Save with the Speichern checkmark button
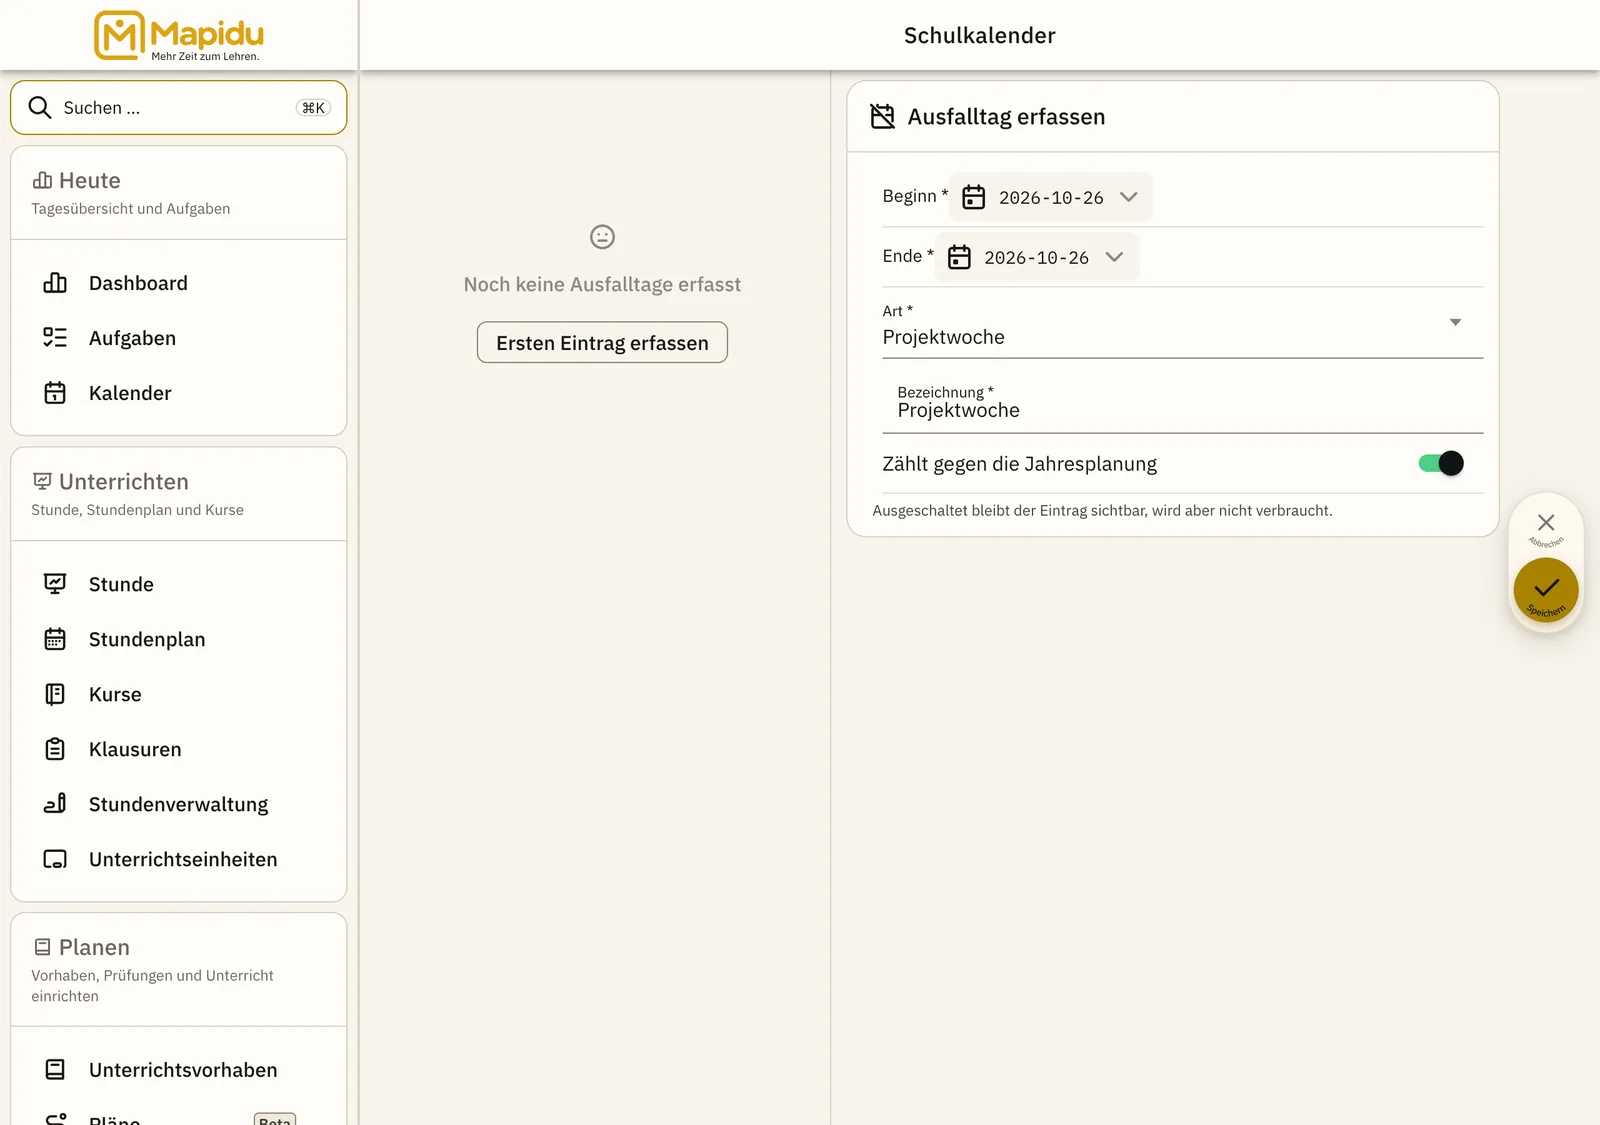Image resolution: width=1600 pixels, height=1125 pixels. [1546, 590]
